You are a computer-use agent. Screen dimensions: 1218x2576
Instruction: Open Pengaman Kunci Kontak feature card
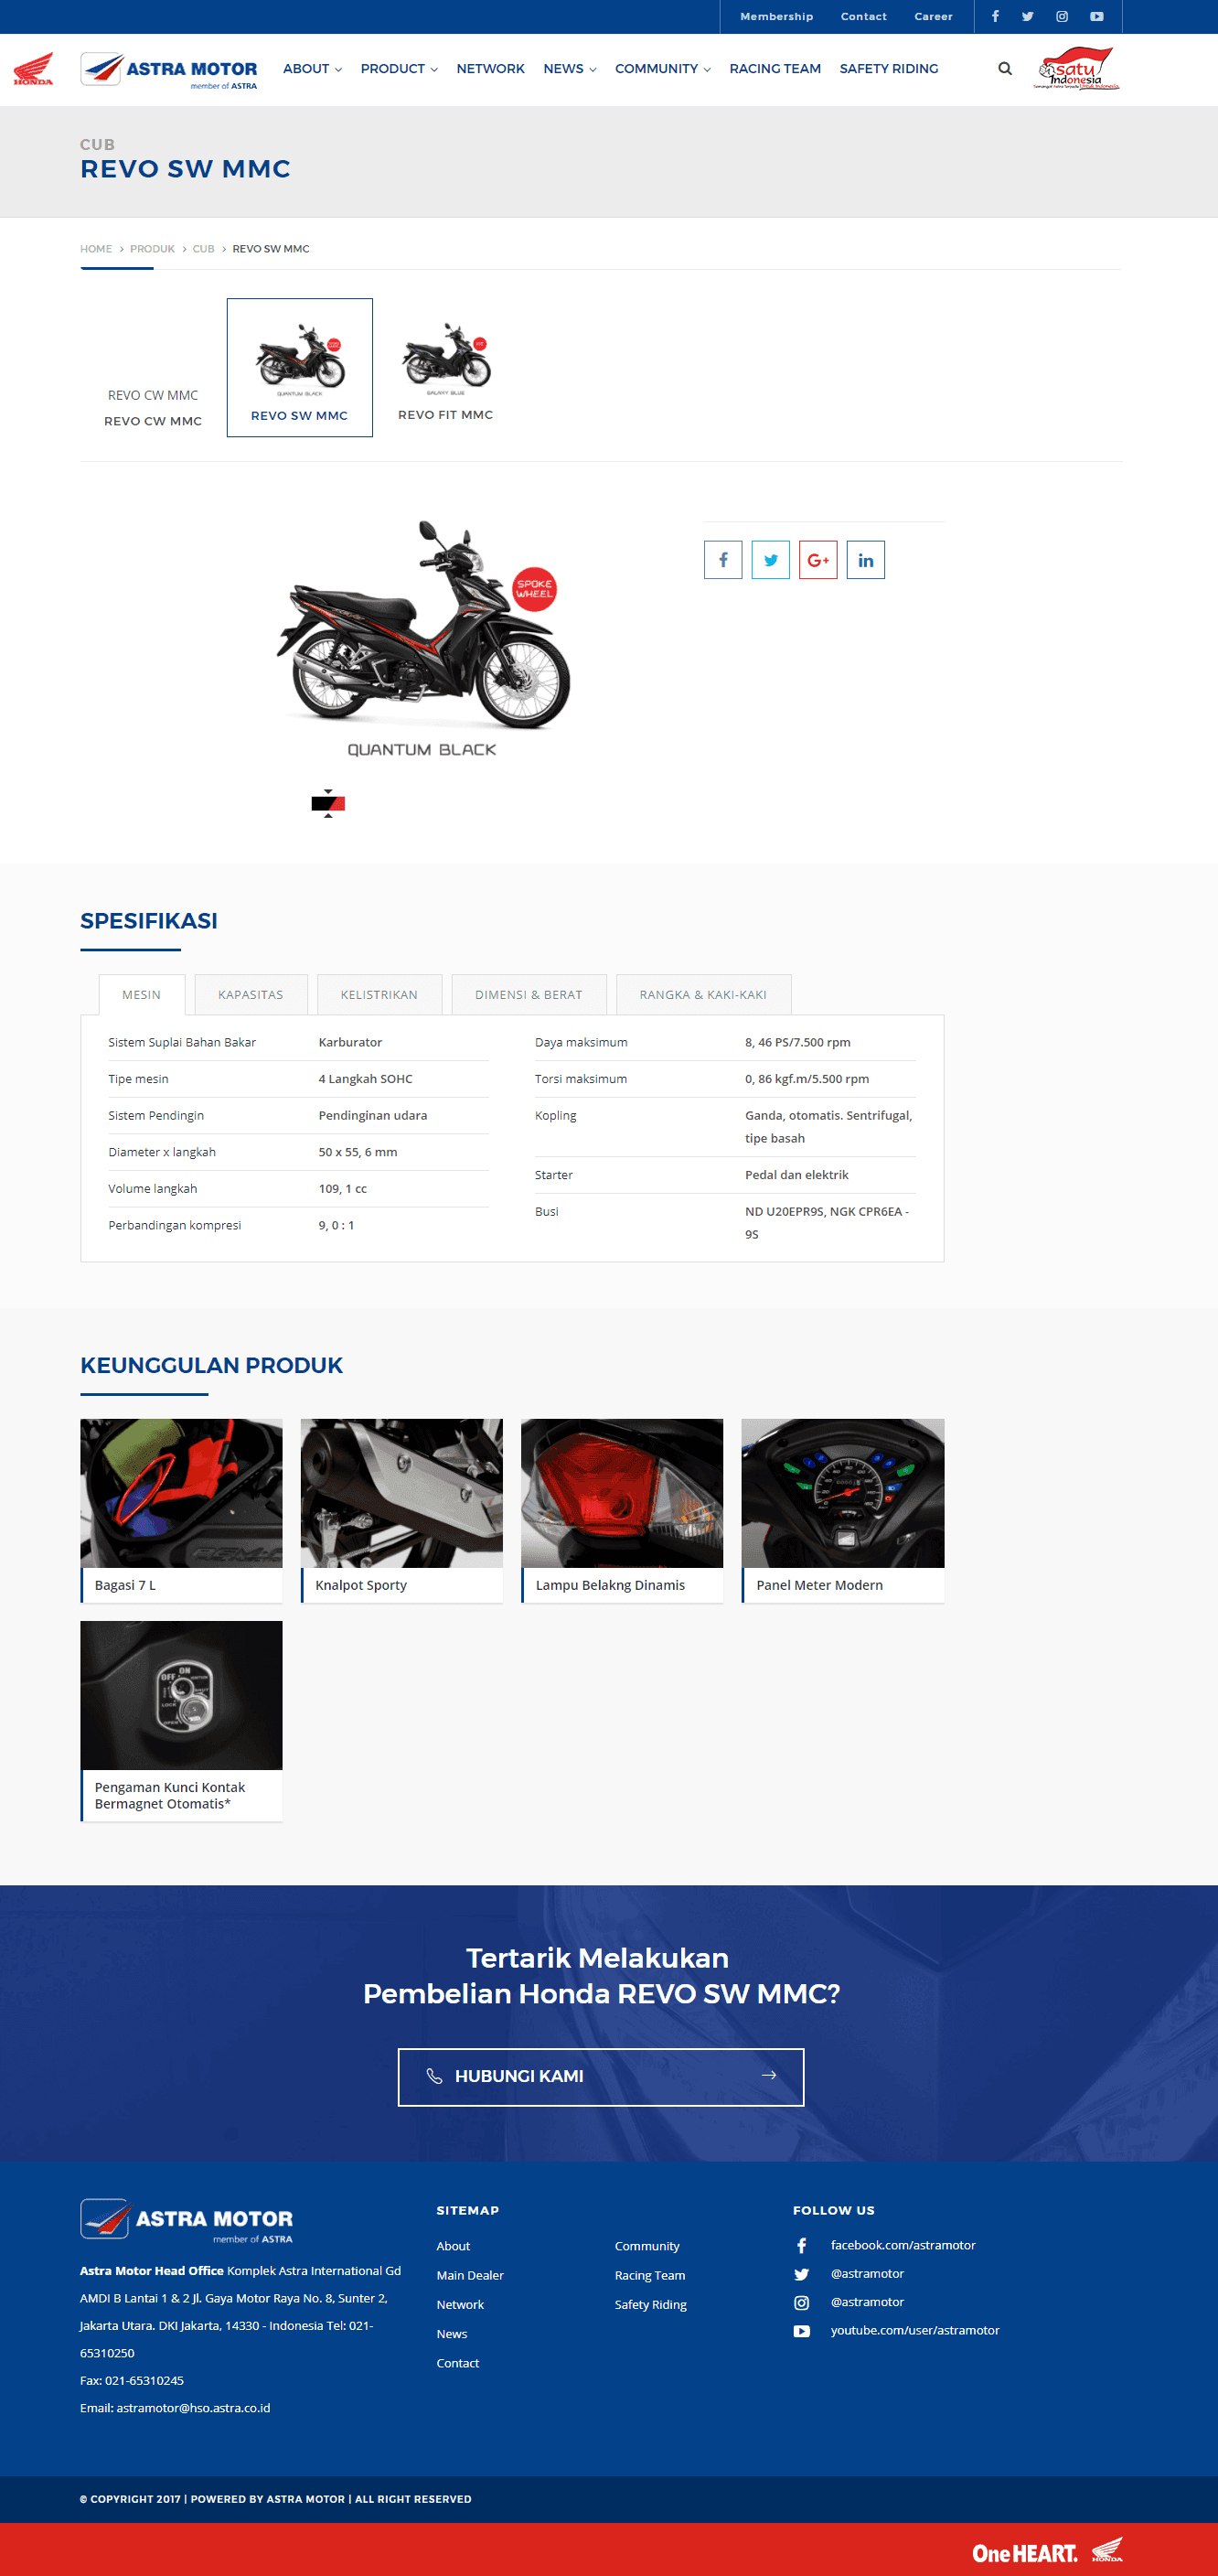[181, 1721]
